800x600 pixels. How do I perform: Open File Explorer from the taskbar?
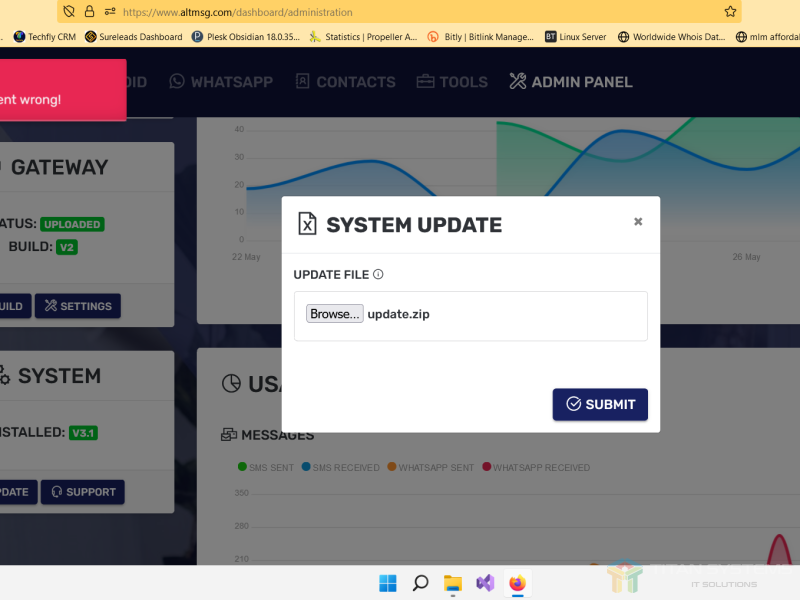coord(452,583)
